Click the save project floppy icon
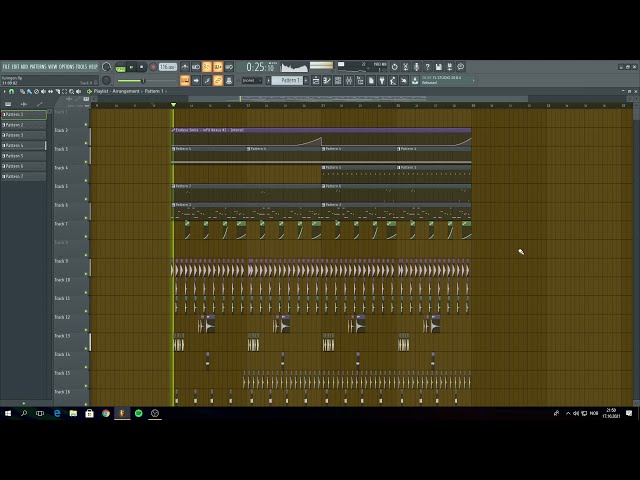Screen dimensions: 640x480 439,67
